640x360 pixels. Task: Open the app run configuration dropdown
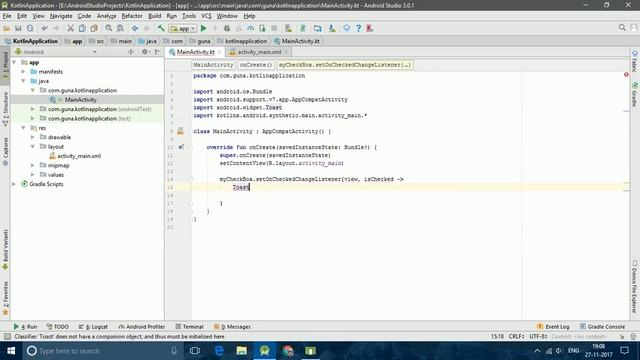[x=183, y=29]
